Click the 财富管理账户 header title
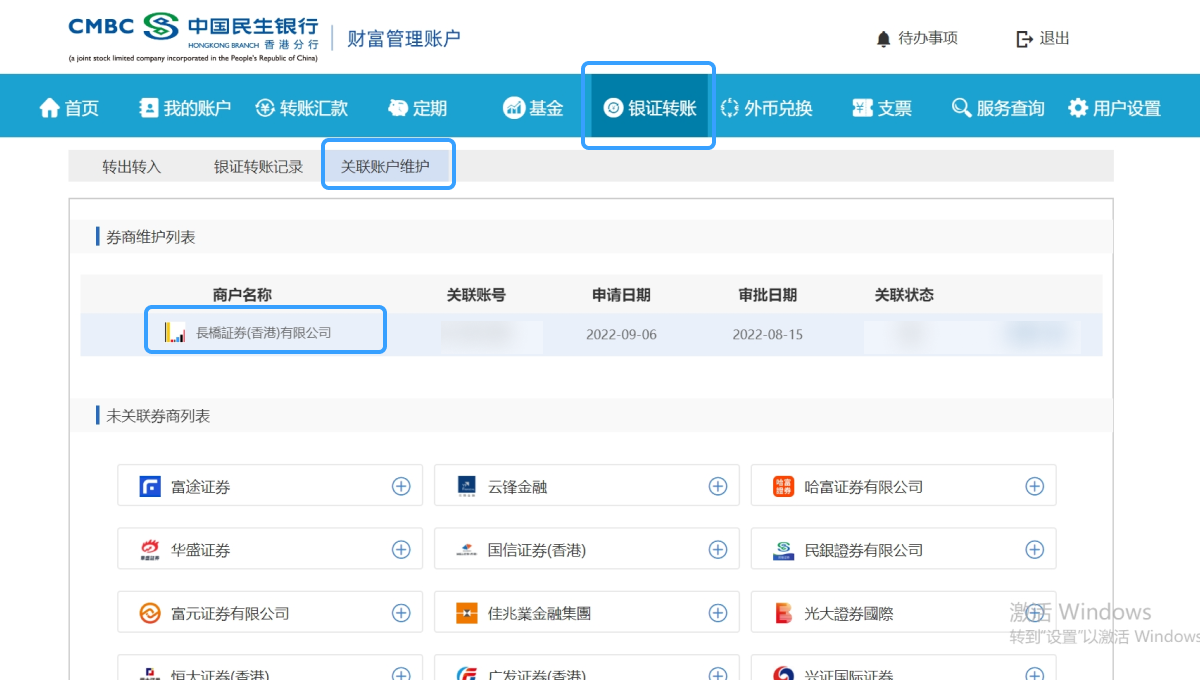Viewport: 1200px width, 680px height. click(x=404, y=39)
